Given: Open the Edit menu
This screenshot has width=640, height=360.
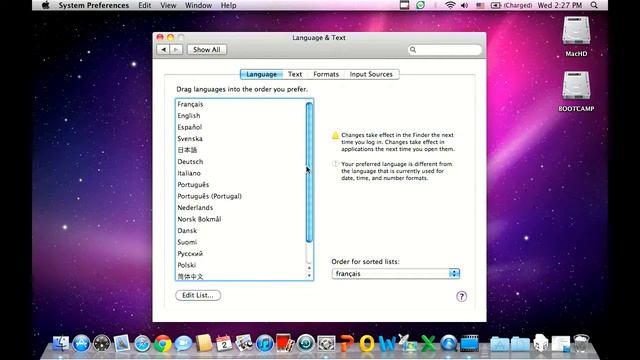Looking at the screenshot, I should [x=144, y=5].
